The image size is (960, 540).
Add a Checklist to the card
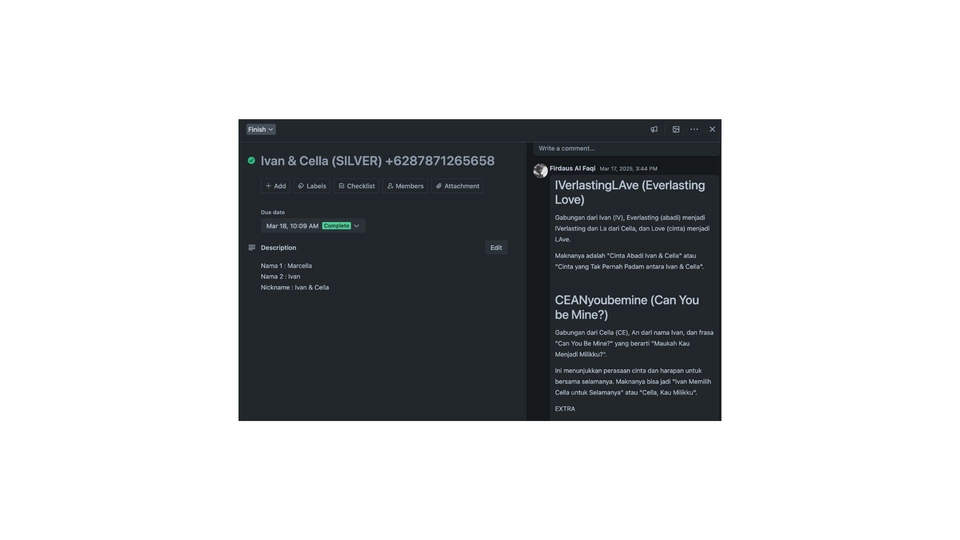[357, 186]
